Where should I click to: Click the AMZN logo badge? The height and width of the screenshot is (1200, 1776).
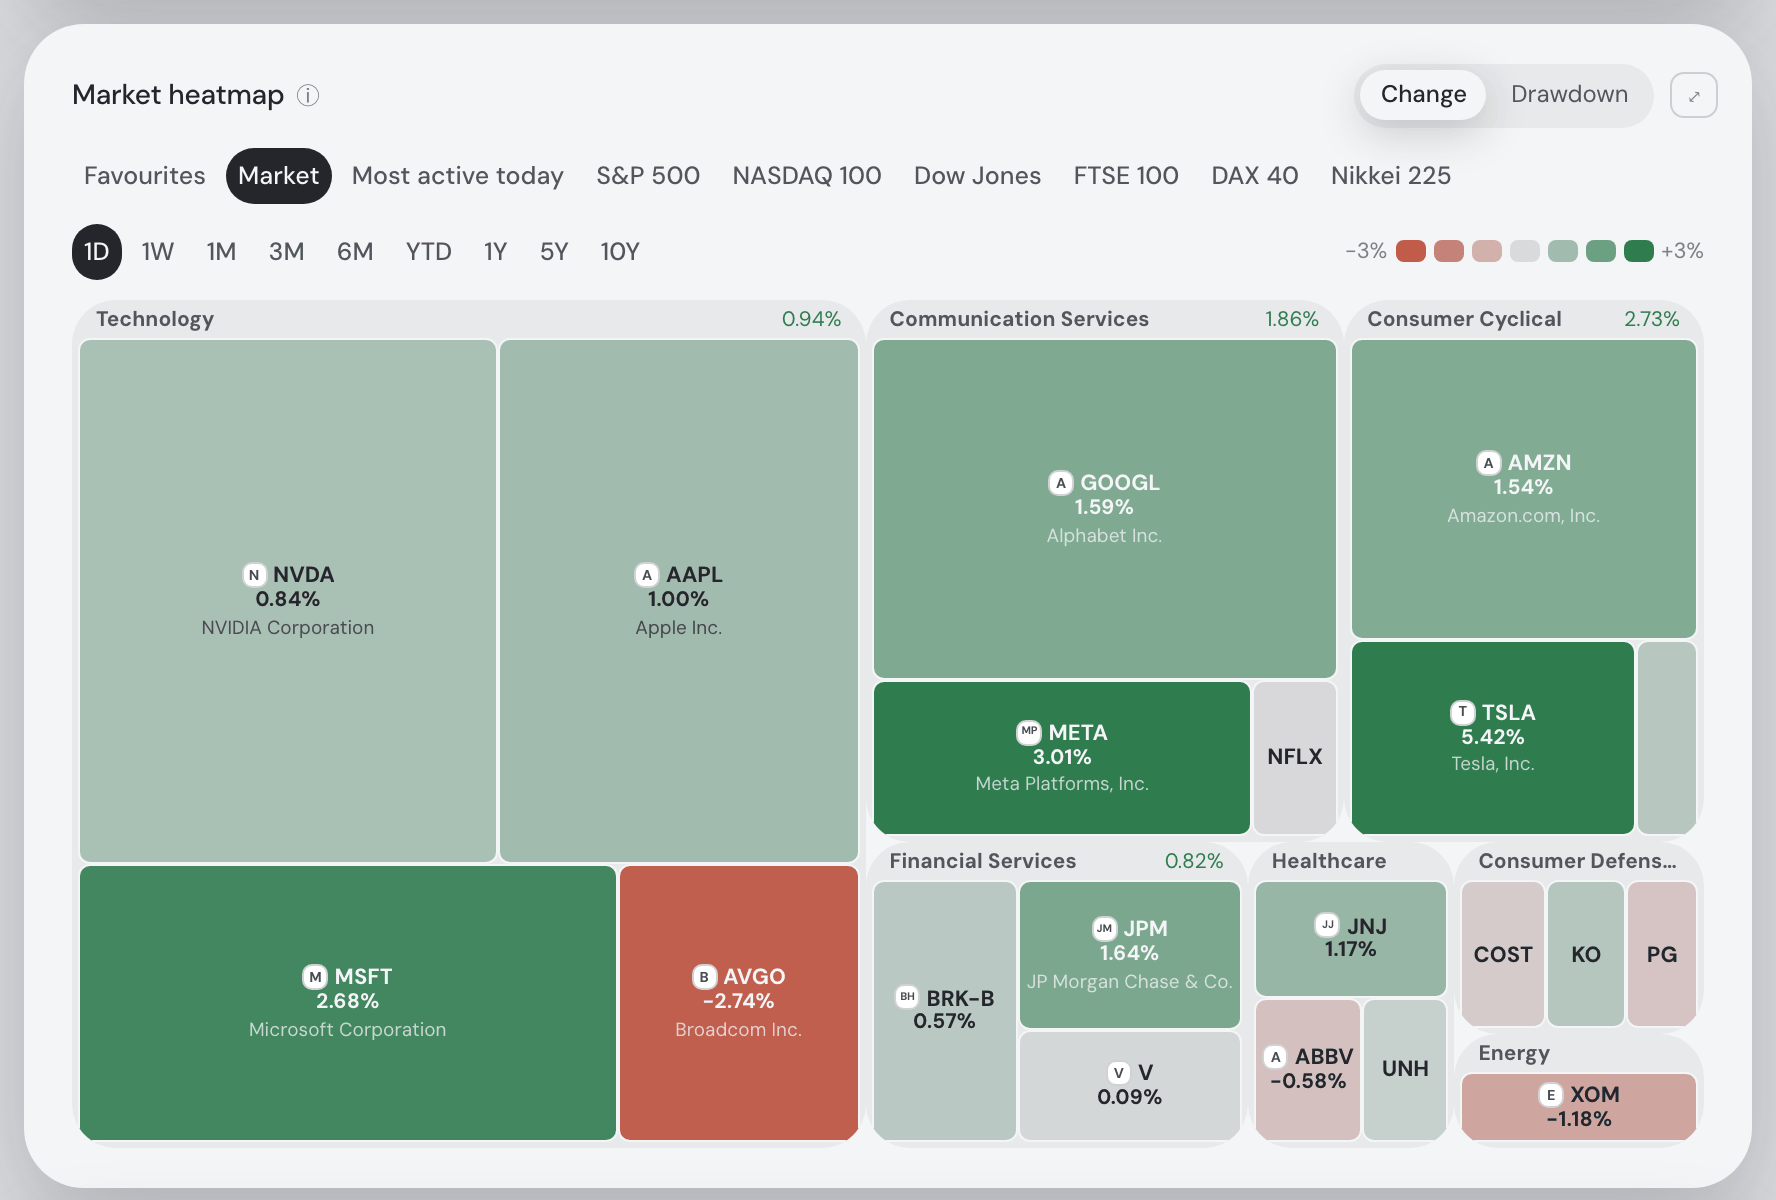coord(1489,463)
